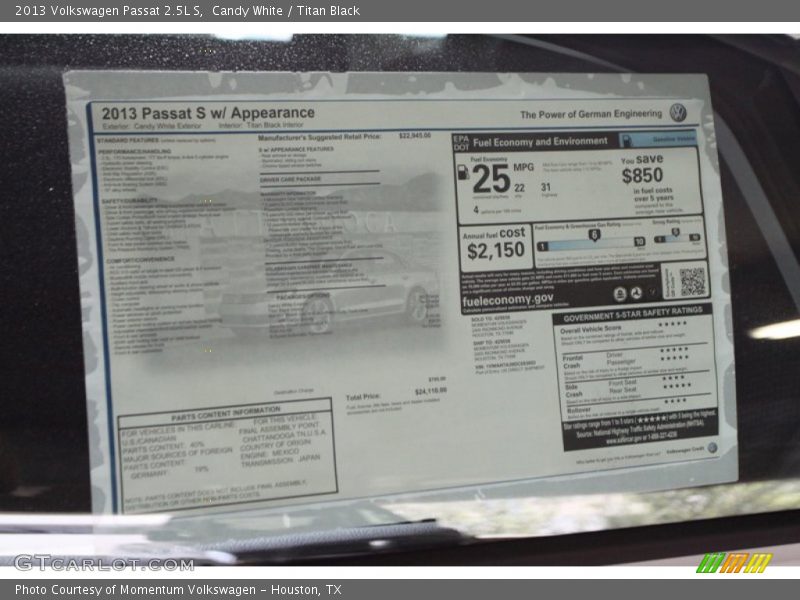Click the heading "2013 Passat S w/ Appearance"
Viewport: 800px width, 600px height.
[208, 113]
